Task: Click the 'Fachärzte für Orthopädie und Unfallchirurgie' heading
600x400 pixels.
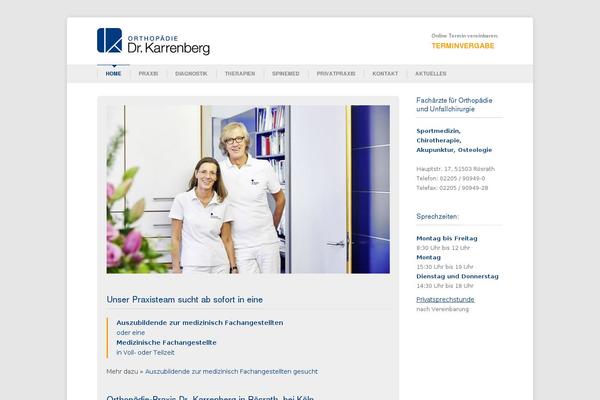Action: (454, 104)
